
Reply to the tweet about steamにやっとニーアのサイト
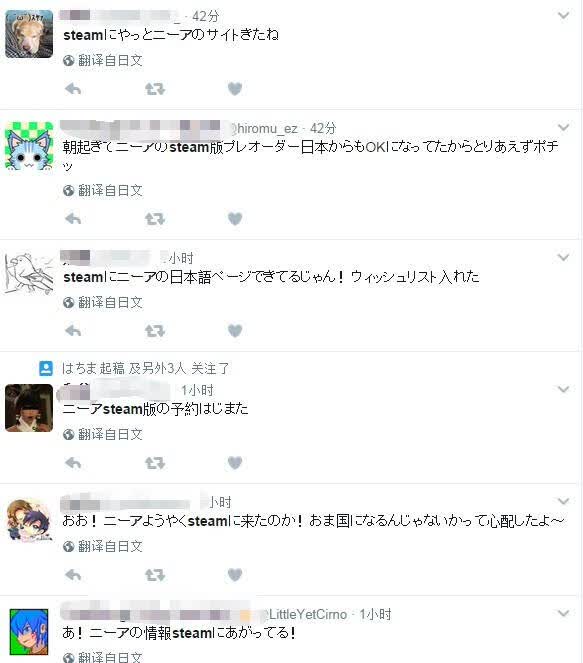(x=73, y=89)
